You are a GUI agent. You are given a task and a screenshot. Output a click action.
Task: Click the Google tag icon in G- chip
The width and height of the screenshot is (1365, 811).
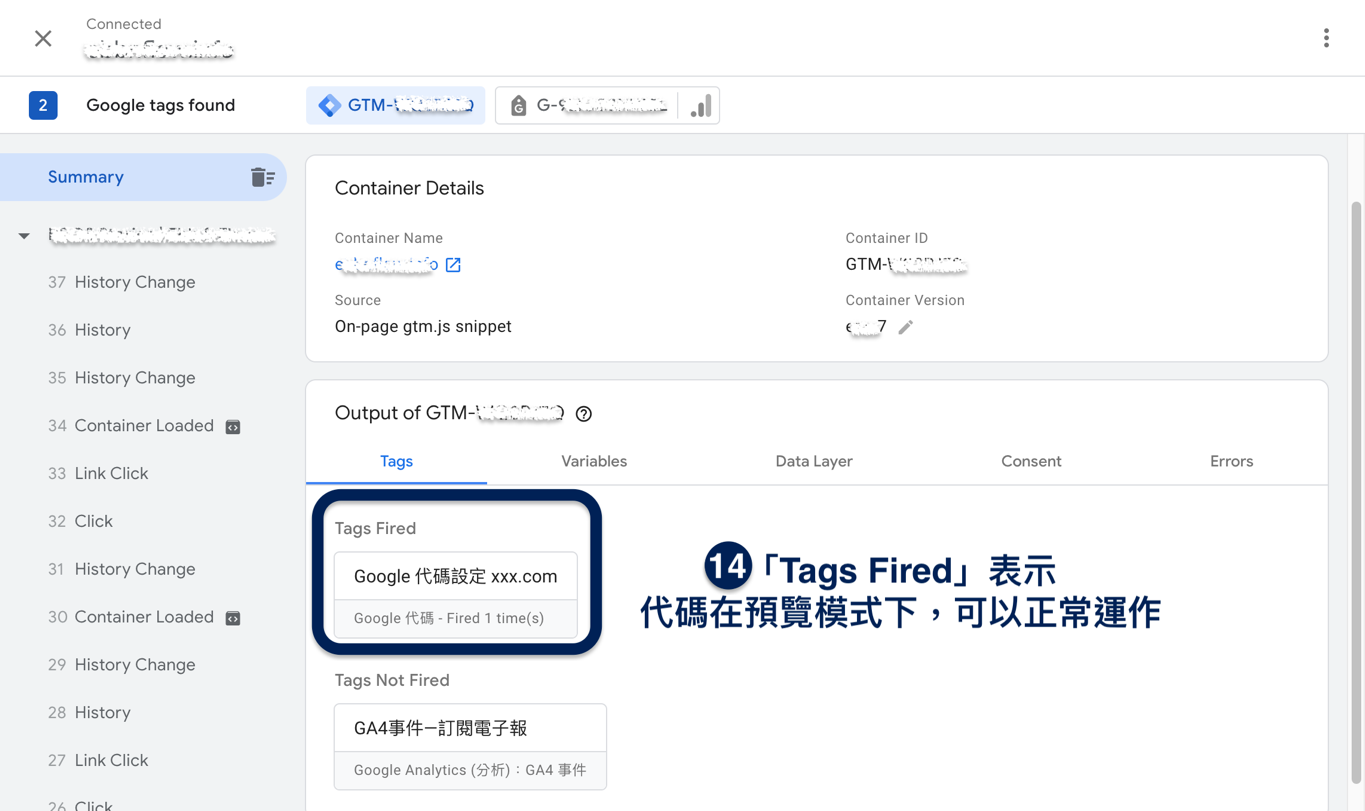[x=518, y=105]
